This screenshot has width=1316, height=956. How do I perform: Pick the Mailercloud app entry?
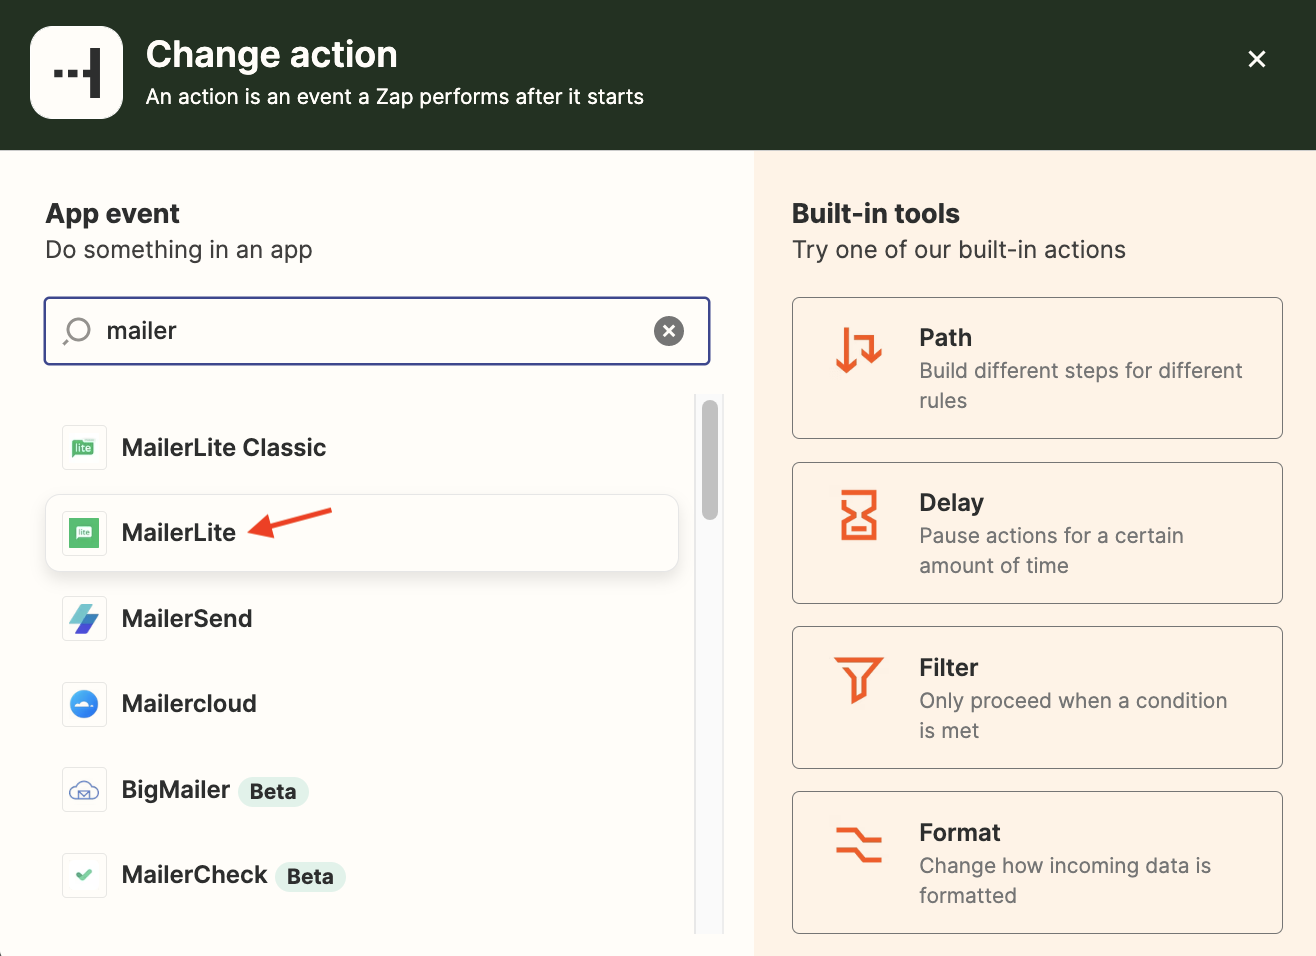point(189,704)
